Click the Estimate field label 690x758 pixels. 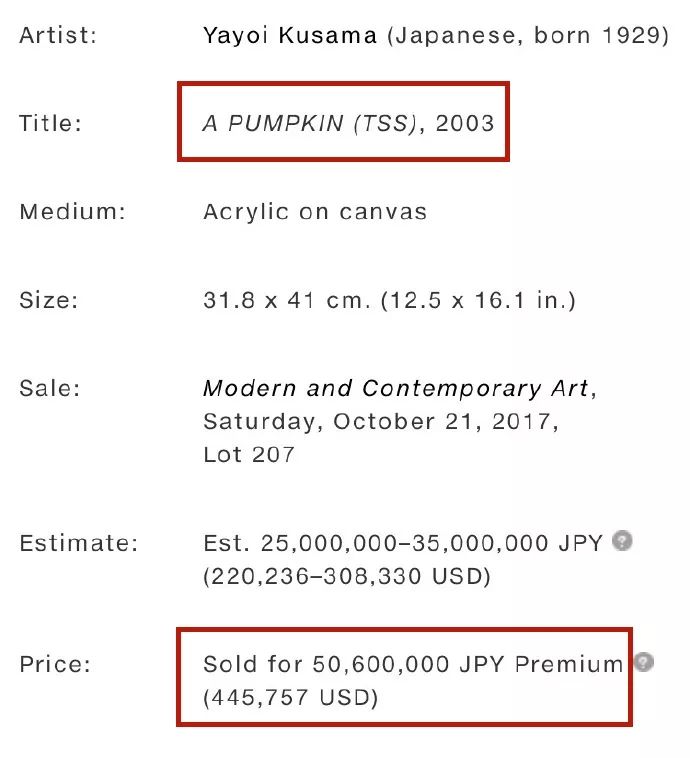pos(79,543)
